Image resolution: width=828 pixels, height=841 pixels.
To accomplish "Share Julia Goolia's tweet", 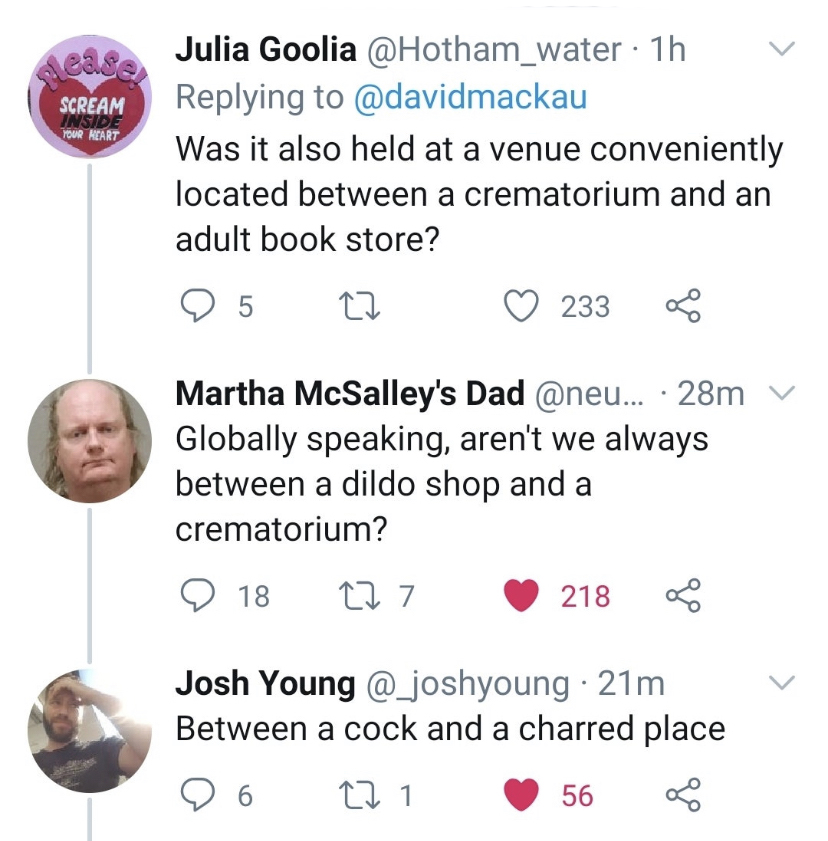I will (683, 306).
